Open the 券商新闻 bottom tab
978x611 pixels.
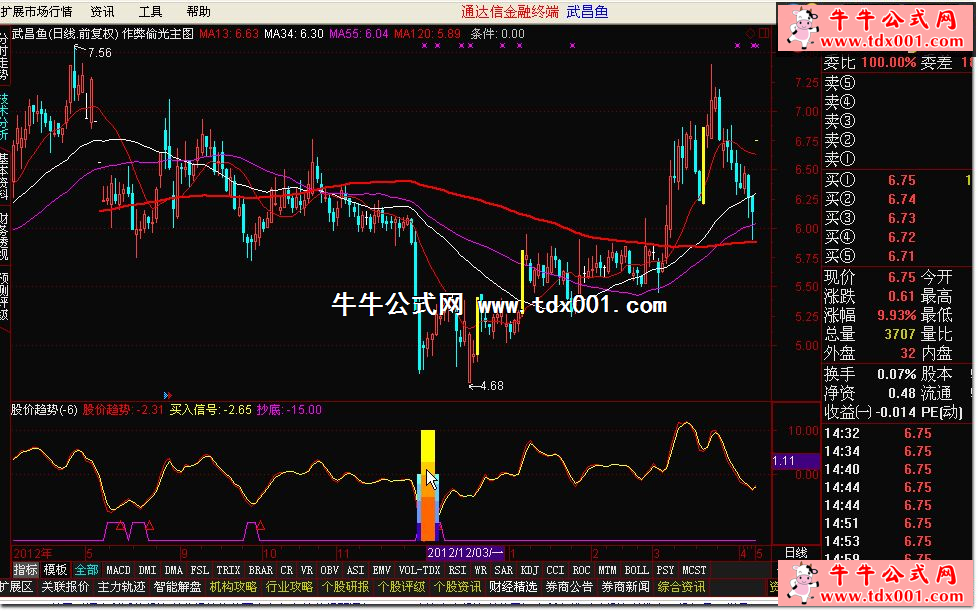[x=626, y=587]
